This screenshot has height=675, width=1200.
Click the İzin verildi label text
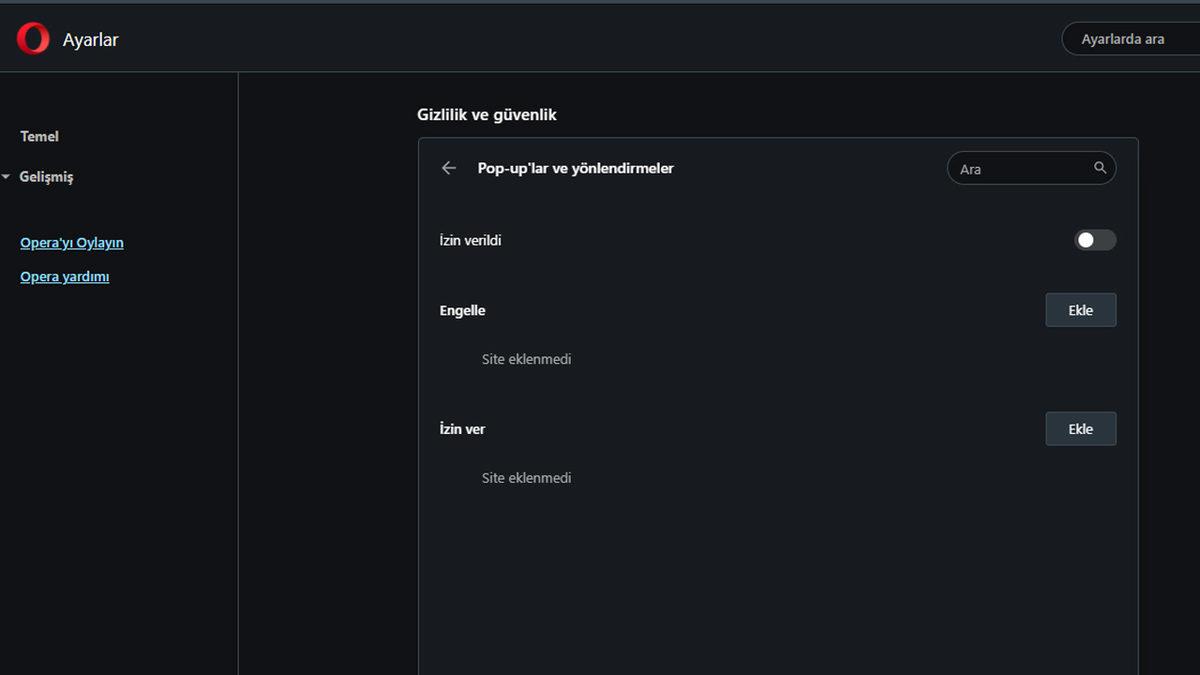click(x=470, y=241)
